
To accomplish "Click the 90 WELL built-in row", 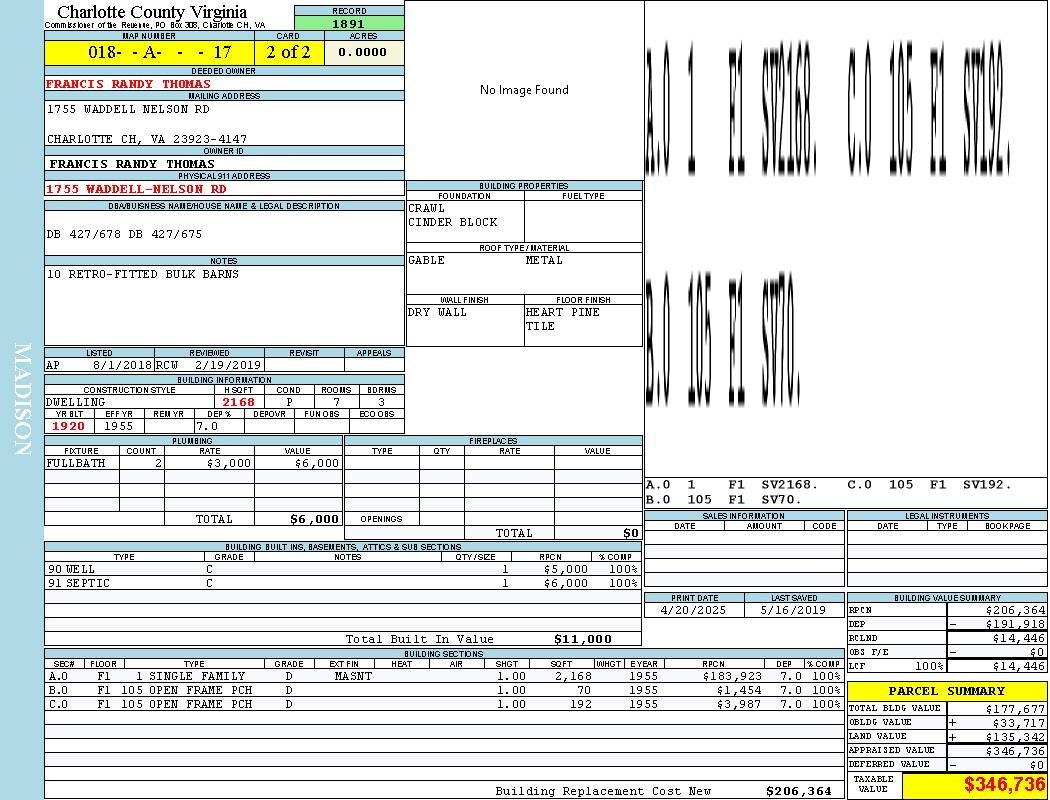I will click(x=343, y=569).
